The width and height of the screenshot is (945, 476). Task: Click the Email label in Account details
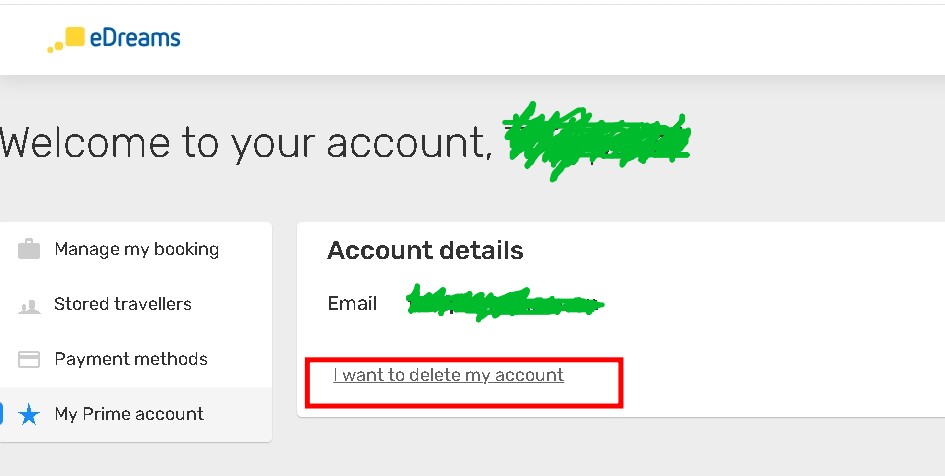click(352, 303)
